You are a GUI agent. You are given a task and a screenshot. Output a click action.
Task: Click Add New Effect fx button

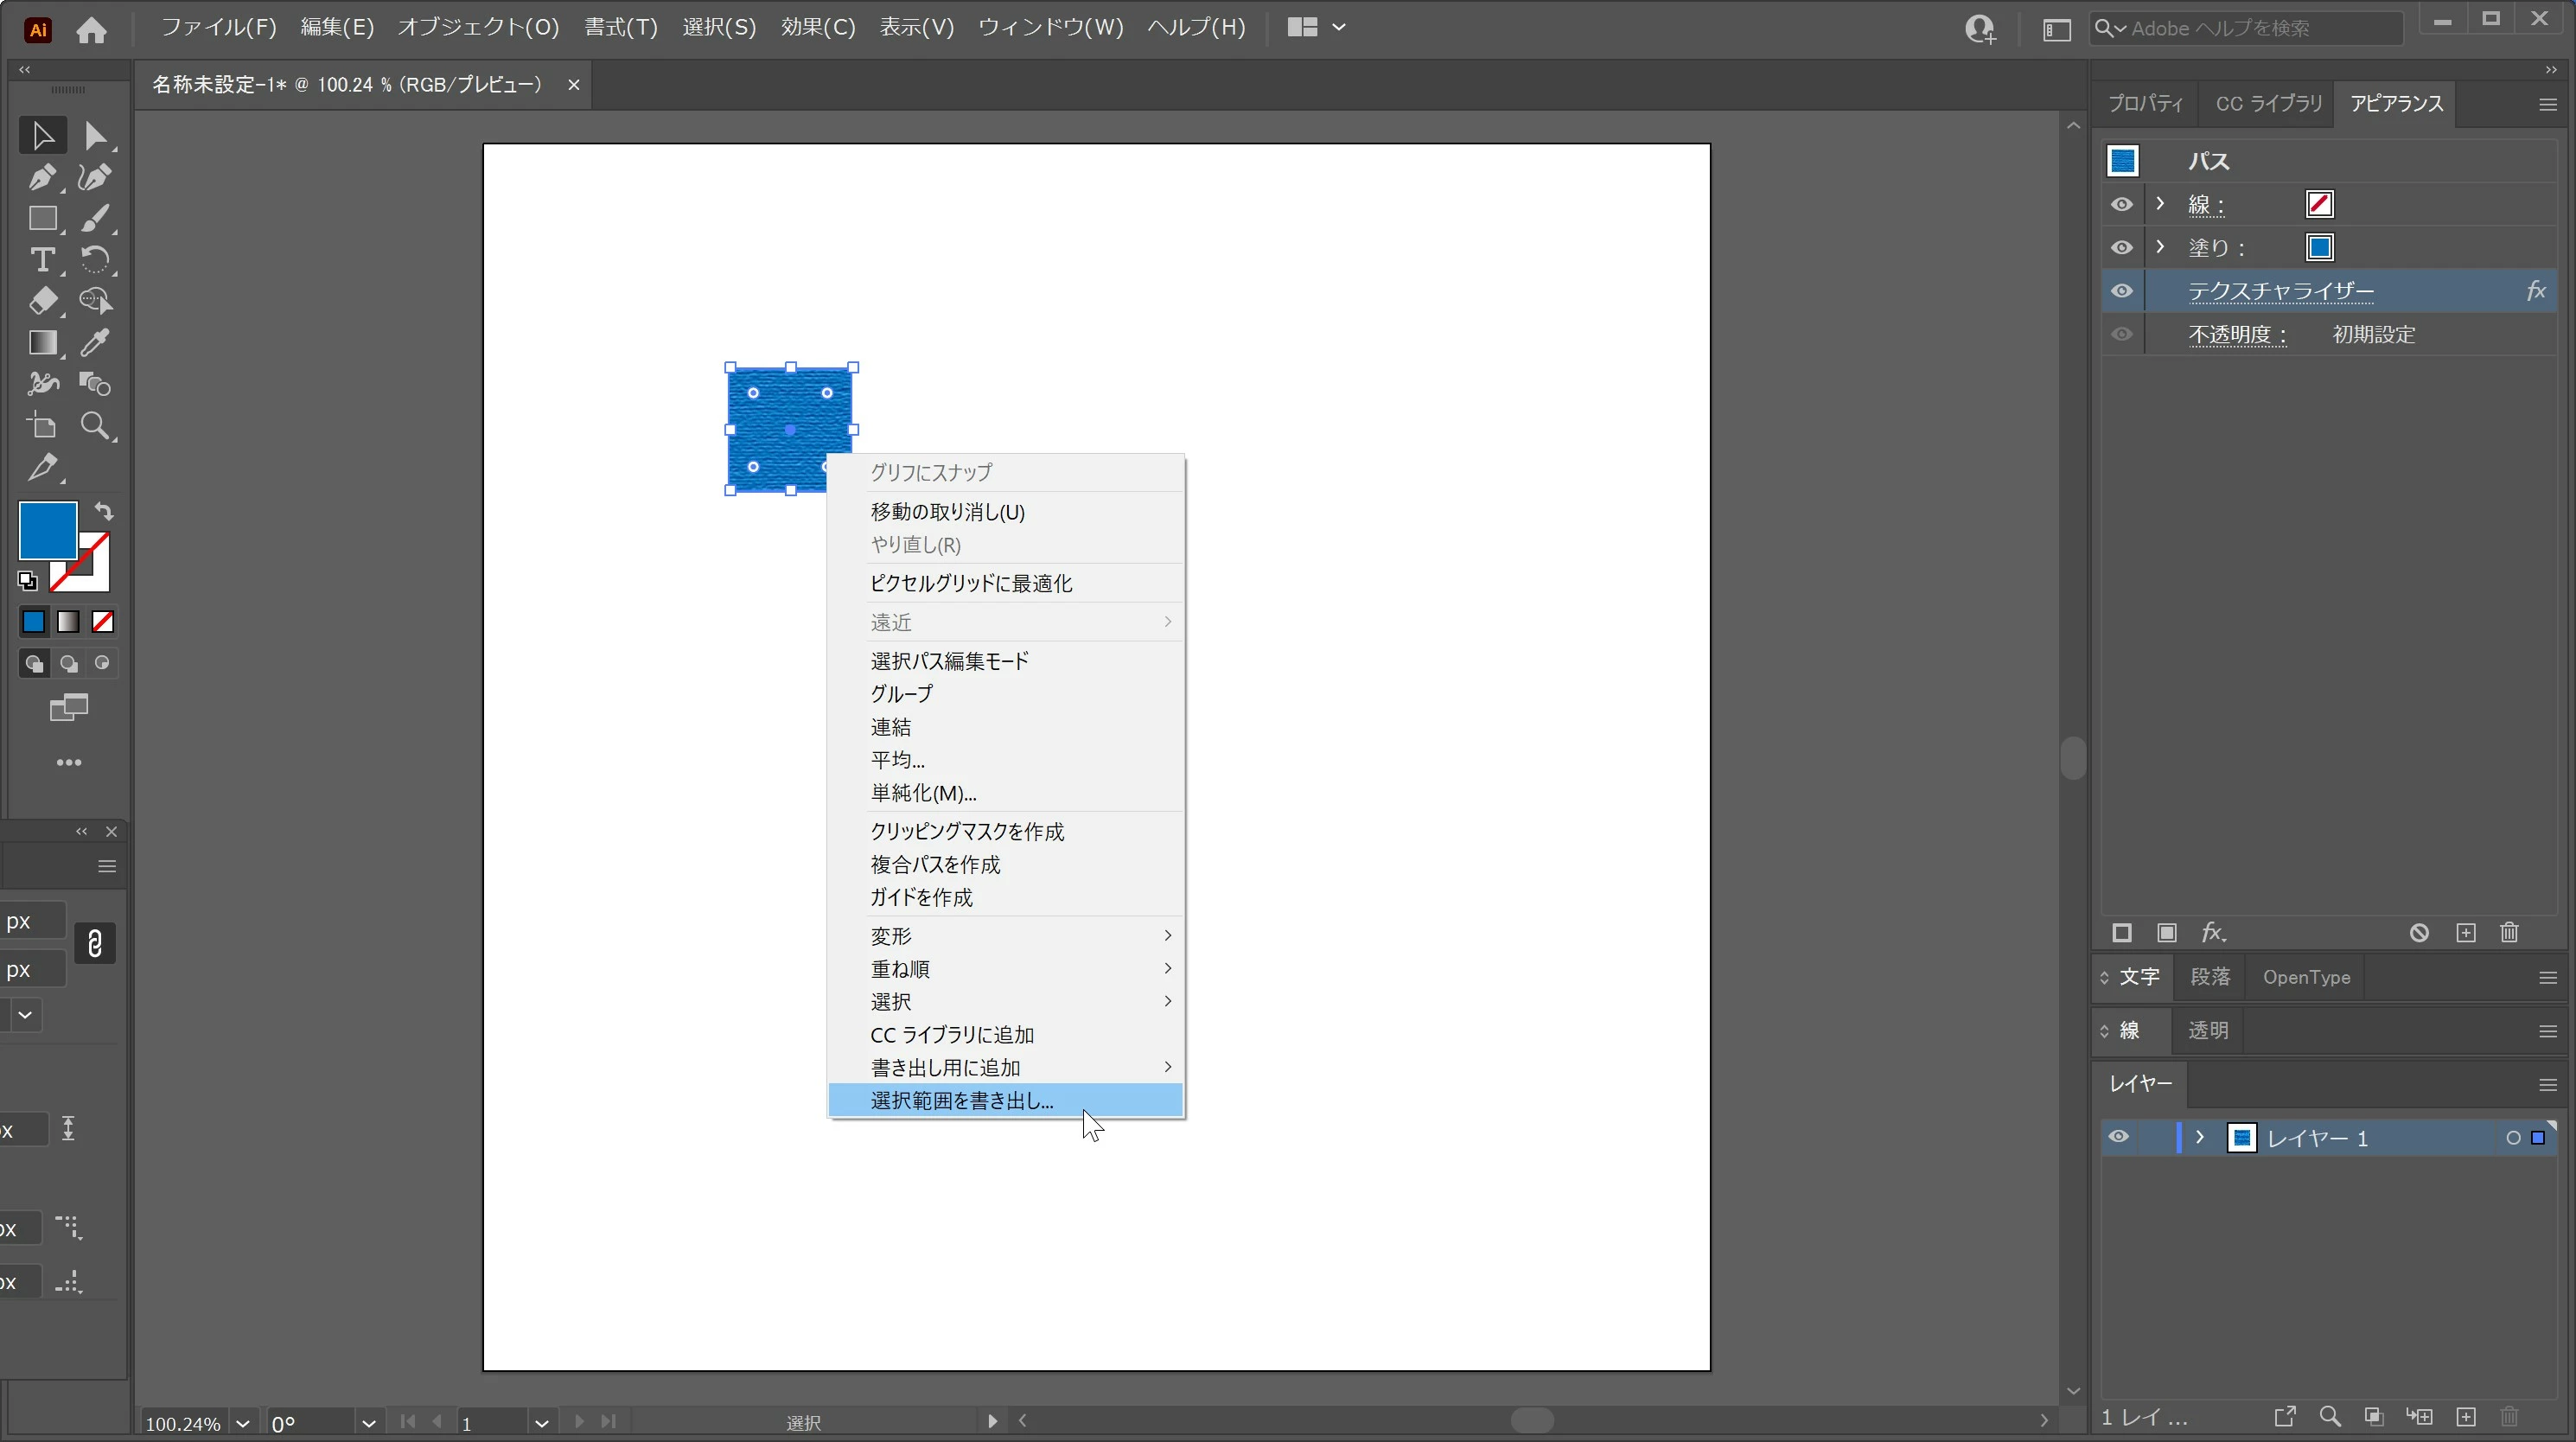point(2213,933)
